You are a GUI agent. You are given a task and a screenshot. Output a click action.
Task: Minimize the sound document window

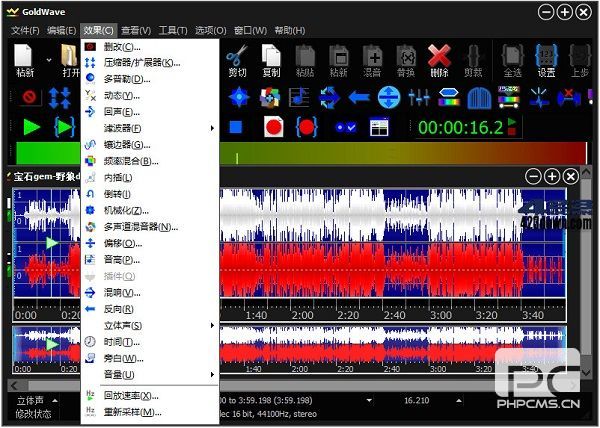[533, 176]
